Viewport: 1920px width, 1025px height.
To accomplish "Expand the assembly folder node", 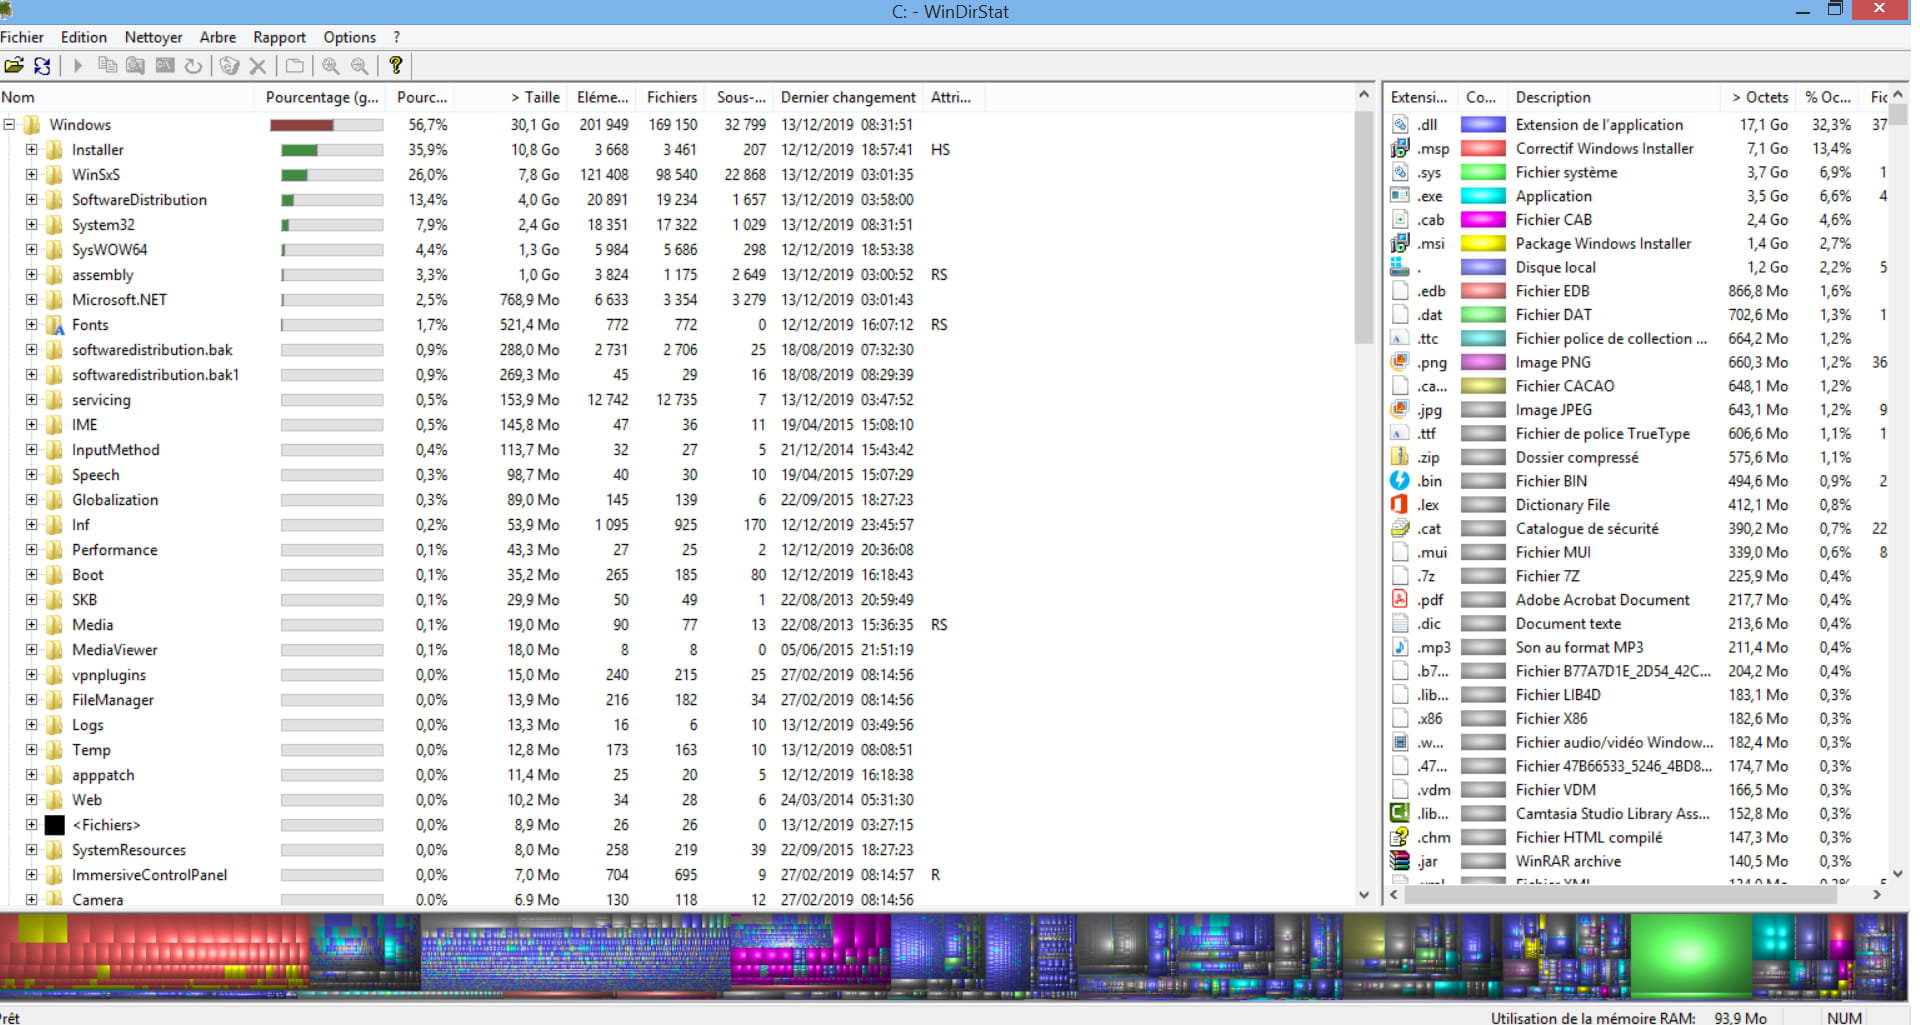I will pos(31,275).
